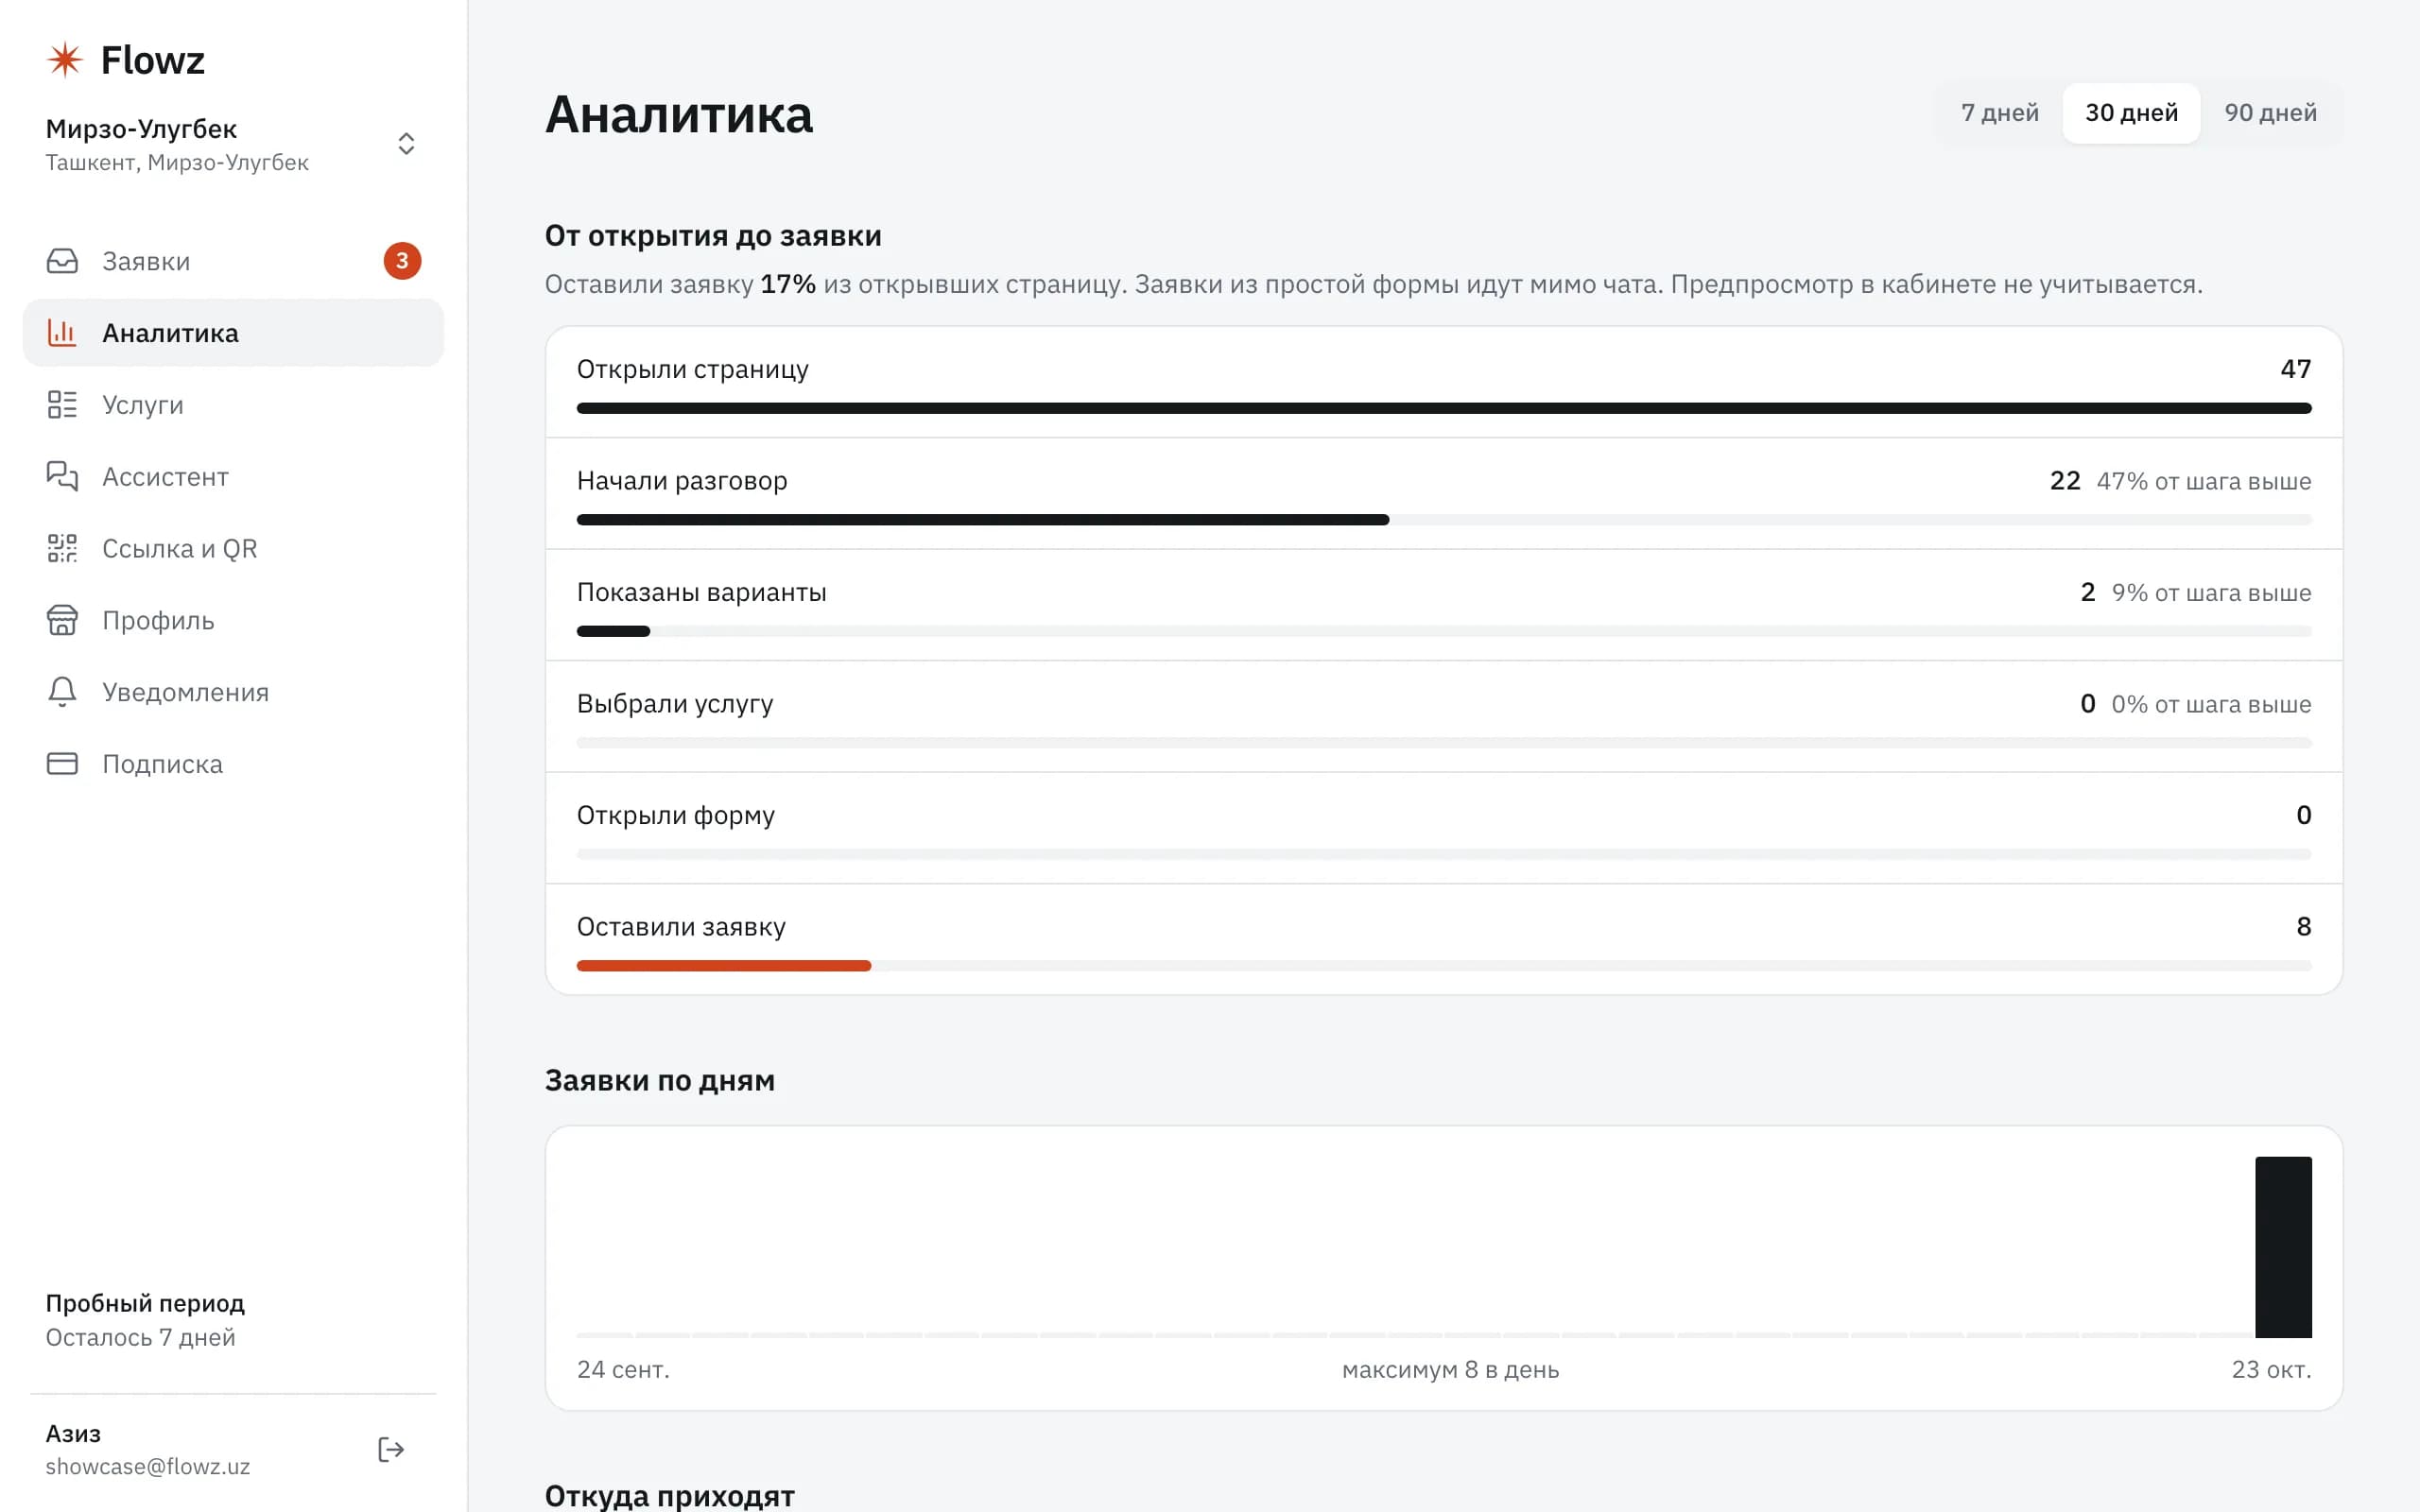
Task: Open Уведомления settings
Action: pyautogui.click(x=233, y=692)
